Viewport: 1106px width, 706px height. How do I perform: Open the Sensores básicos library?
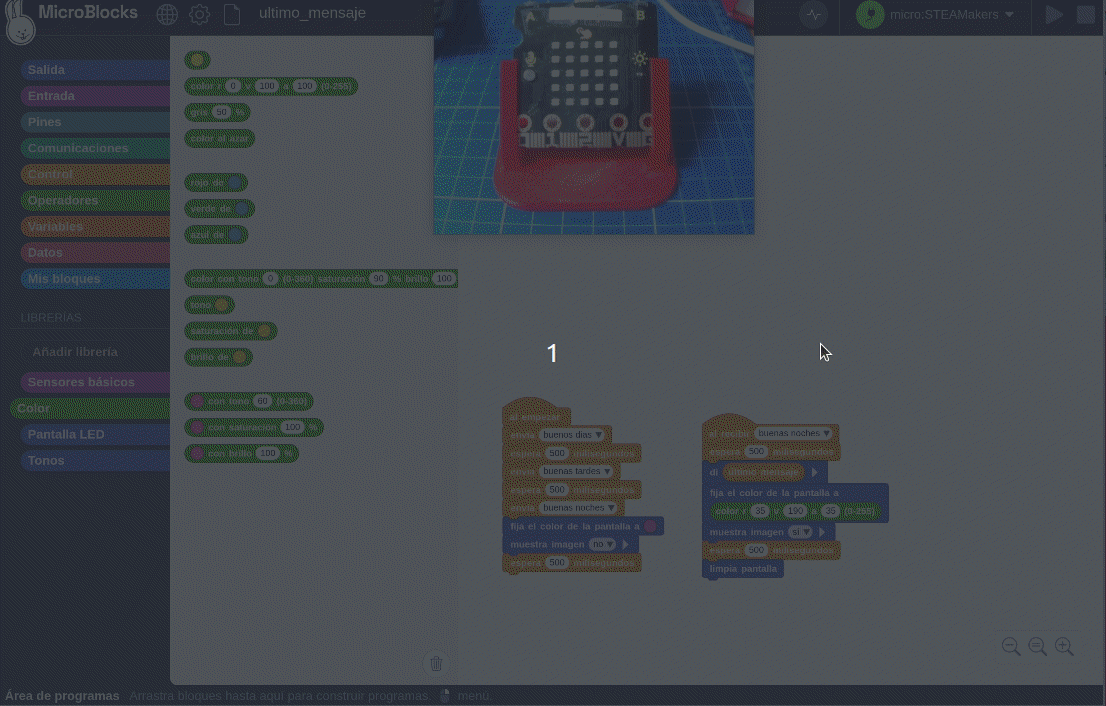[x=95, y=382]
